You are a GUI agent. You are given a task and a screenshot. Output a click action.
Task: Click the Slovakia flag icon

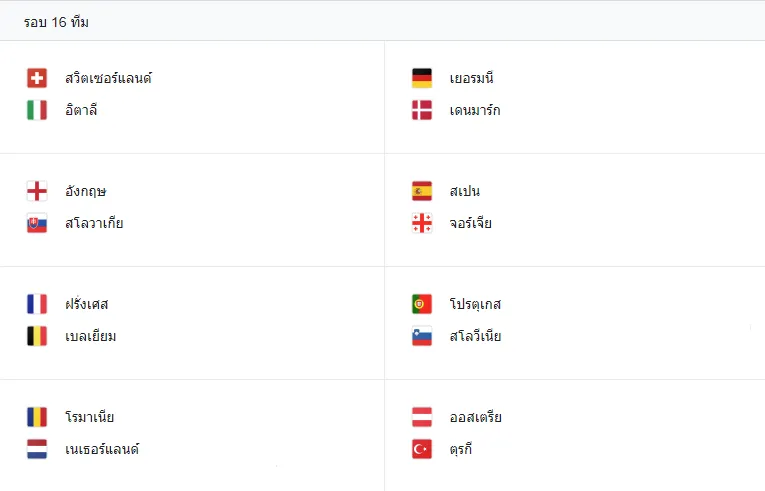point(37,223)
